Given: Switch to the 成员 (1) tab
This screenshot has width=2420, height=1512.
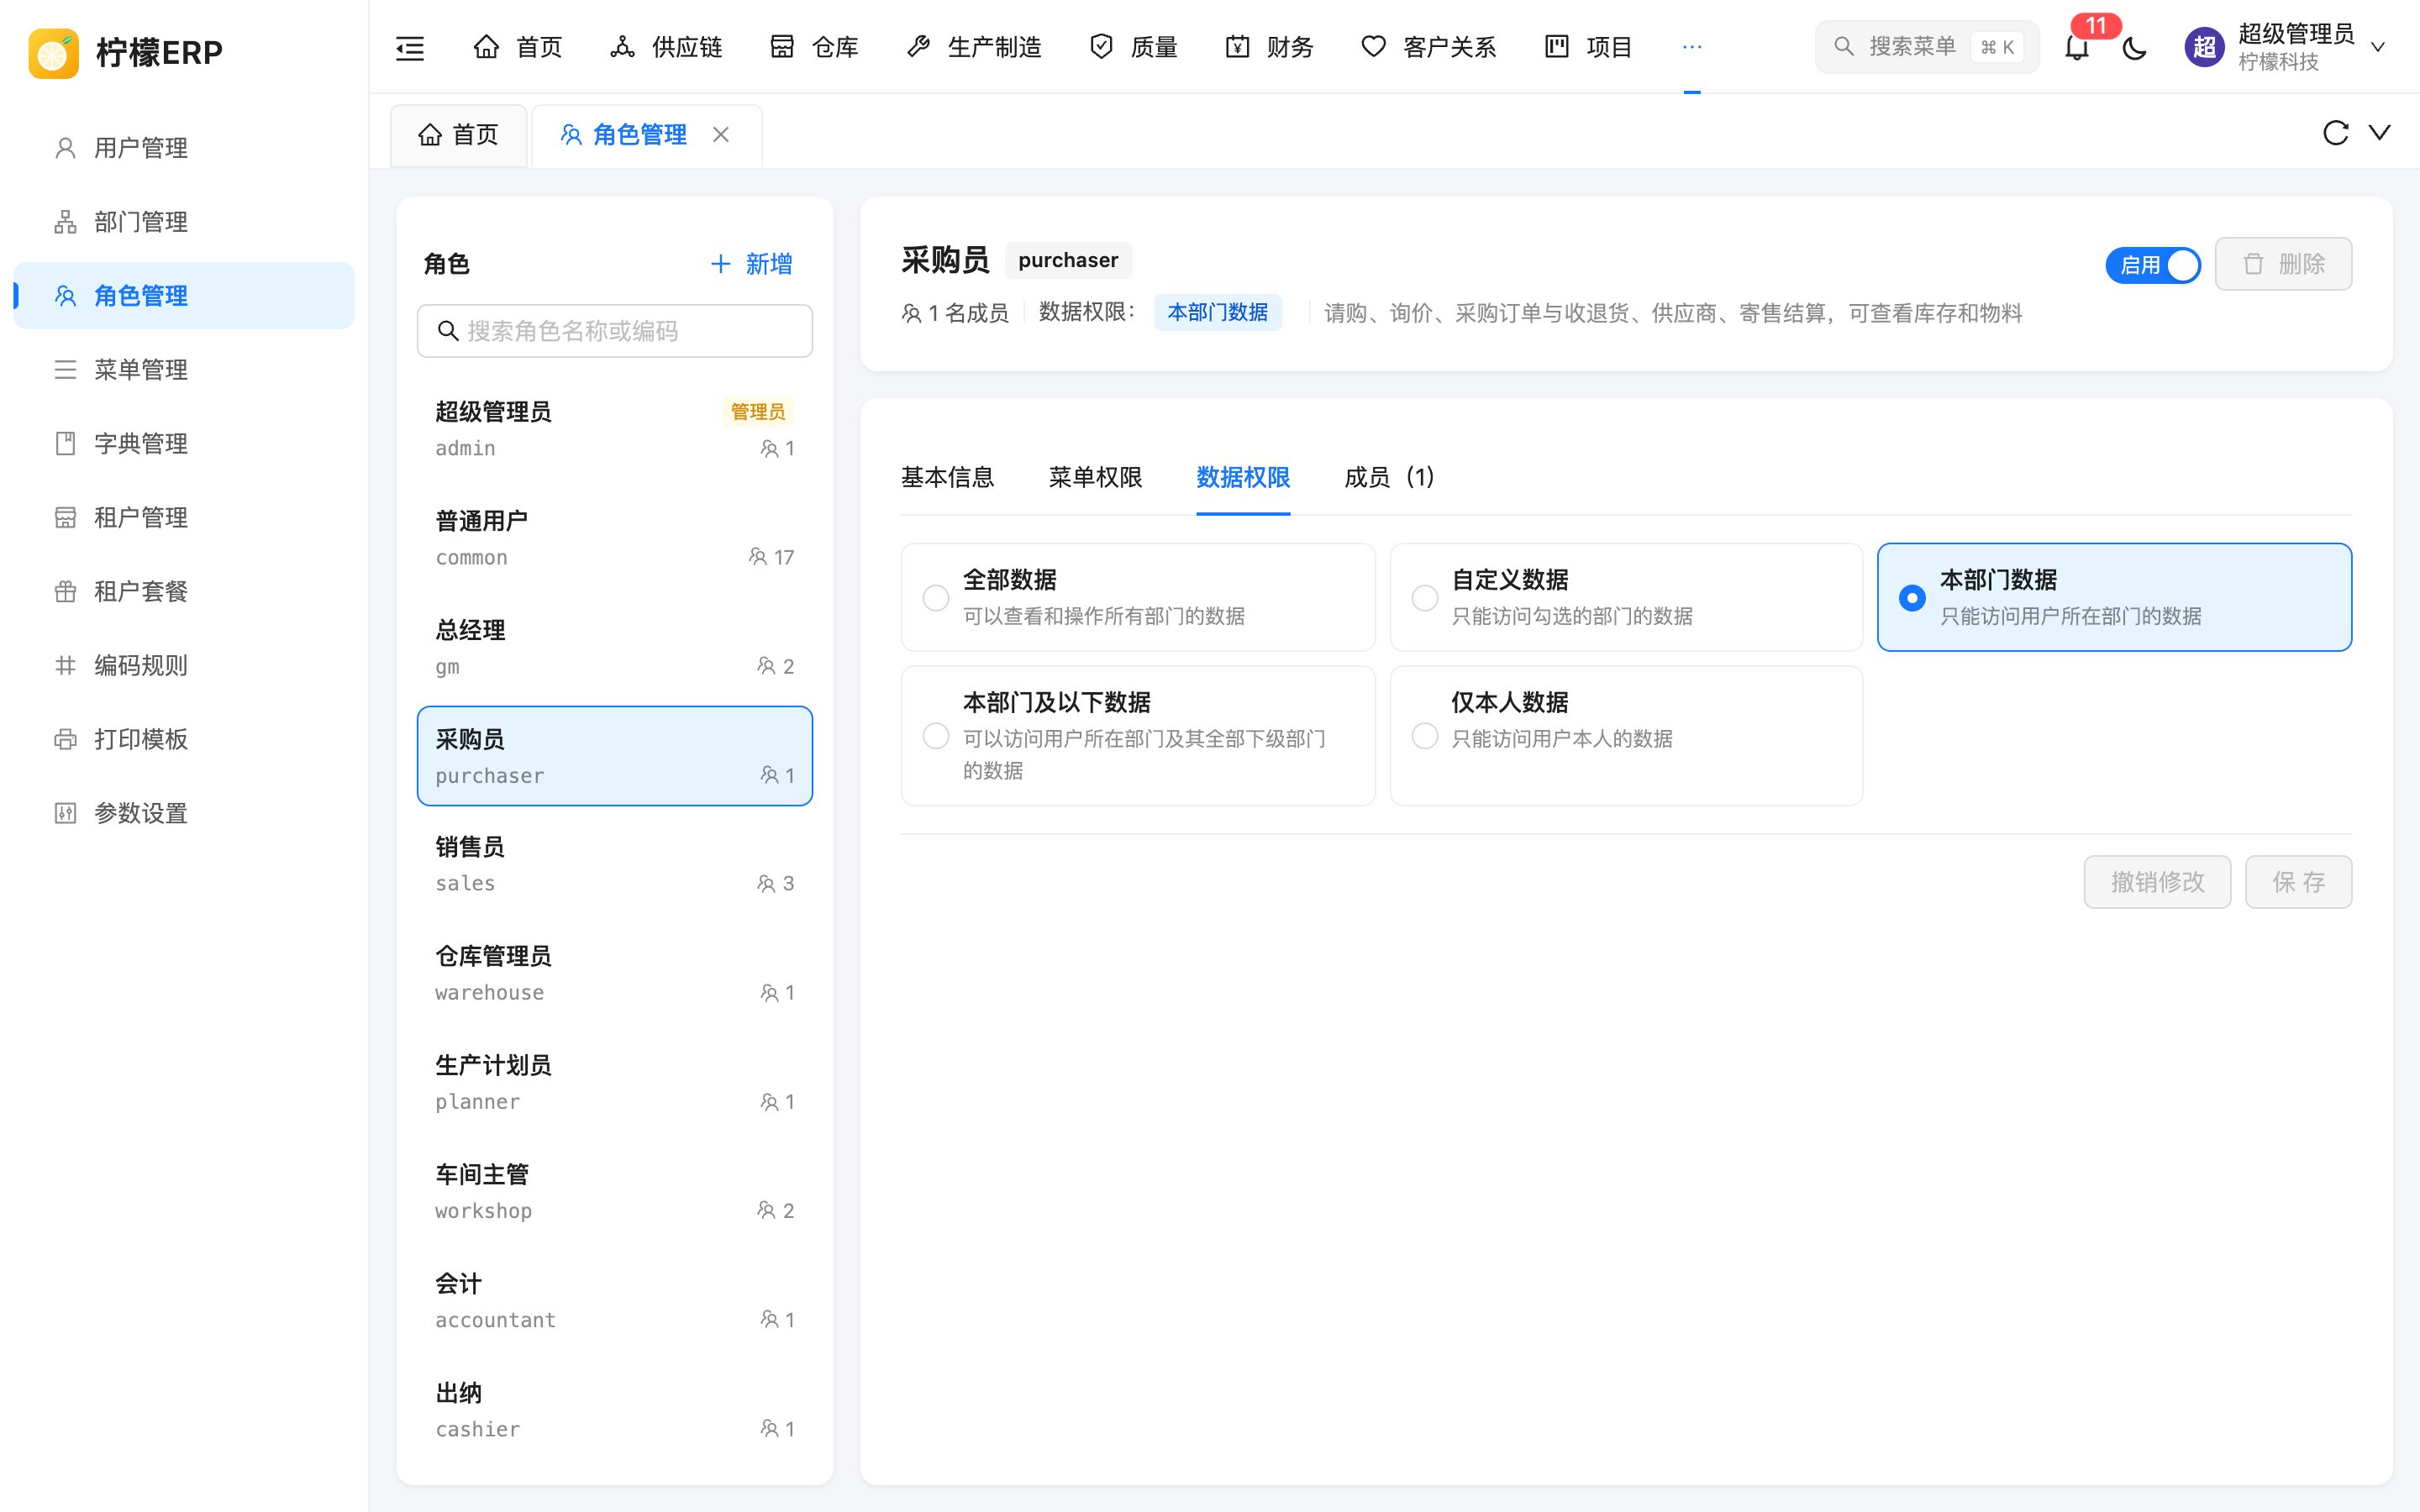Looking at the screenshot, I should click(x=1389, y=478).
